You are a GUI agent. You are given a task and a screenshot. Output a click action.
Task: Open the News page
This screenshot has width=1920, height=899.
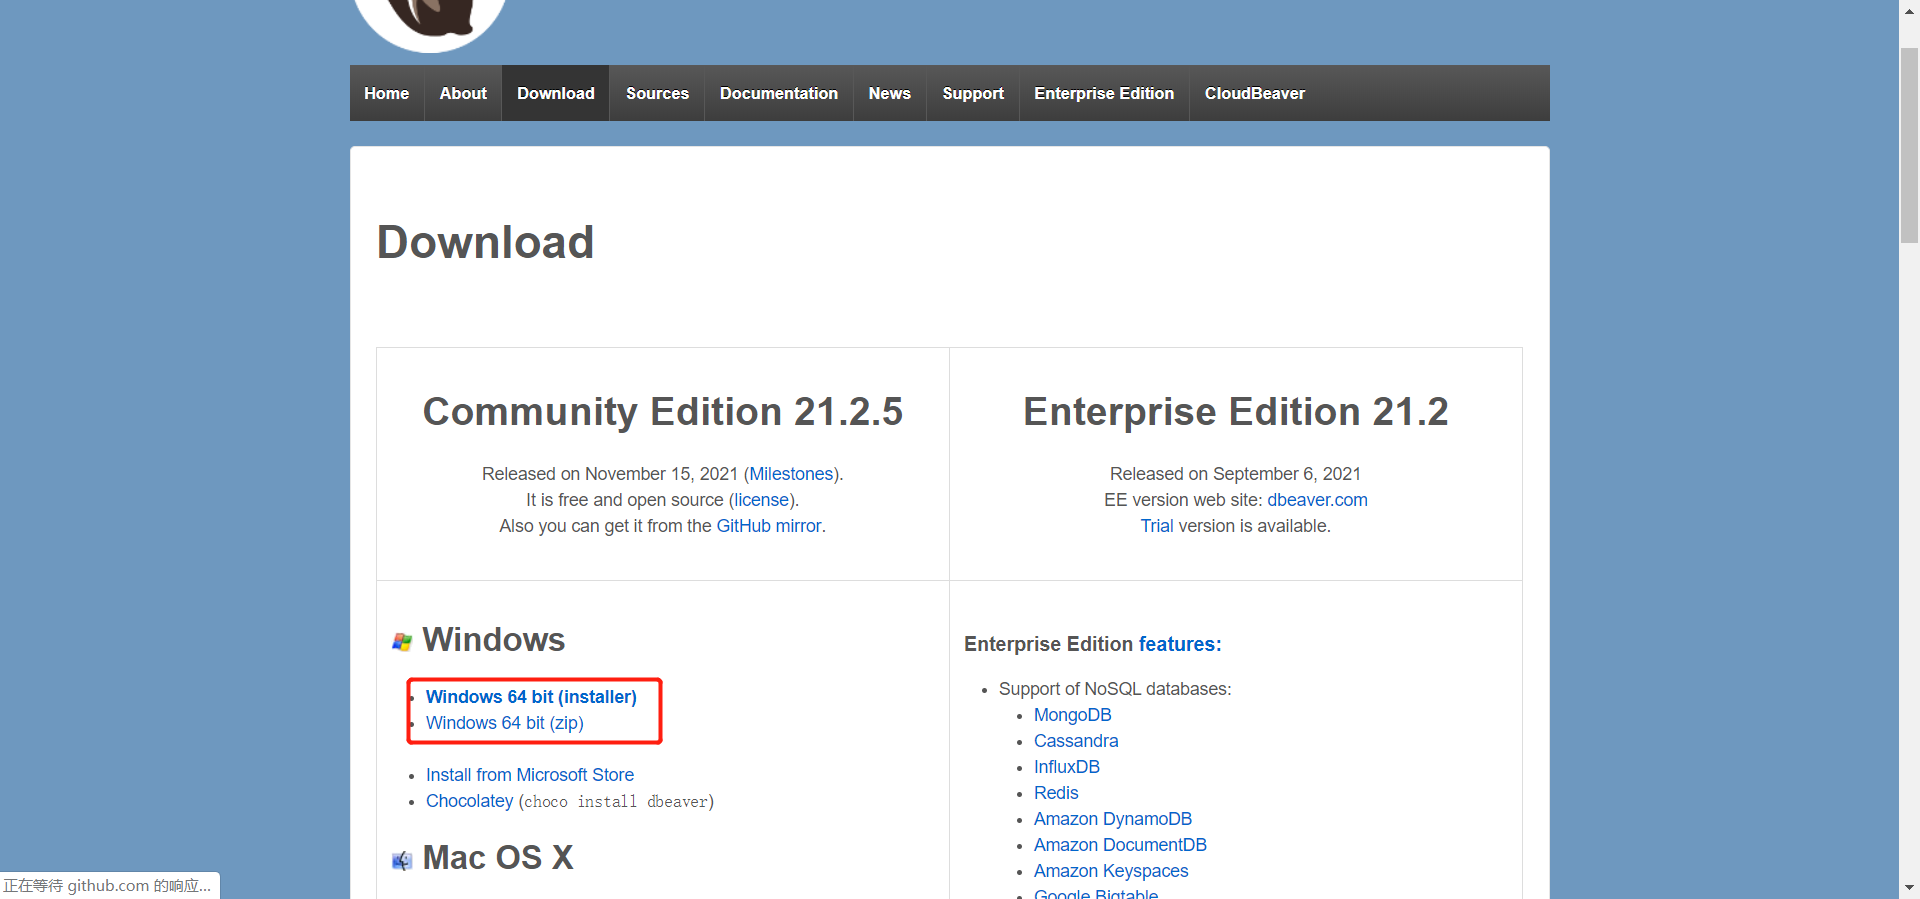(890, 93)
